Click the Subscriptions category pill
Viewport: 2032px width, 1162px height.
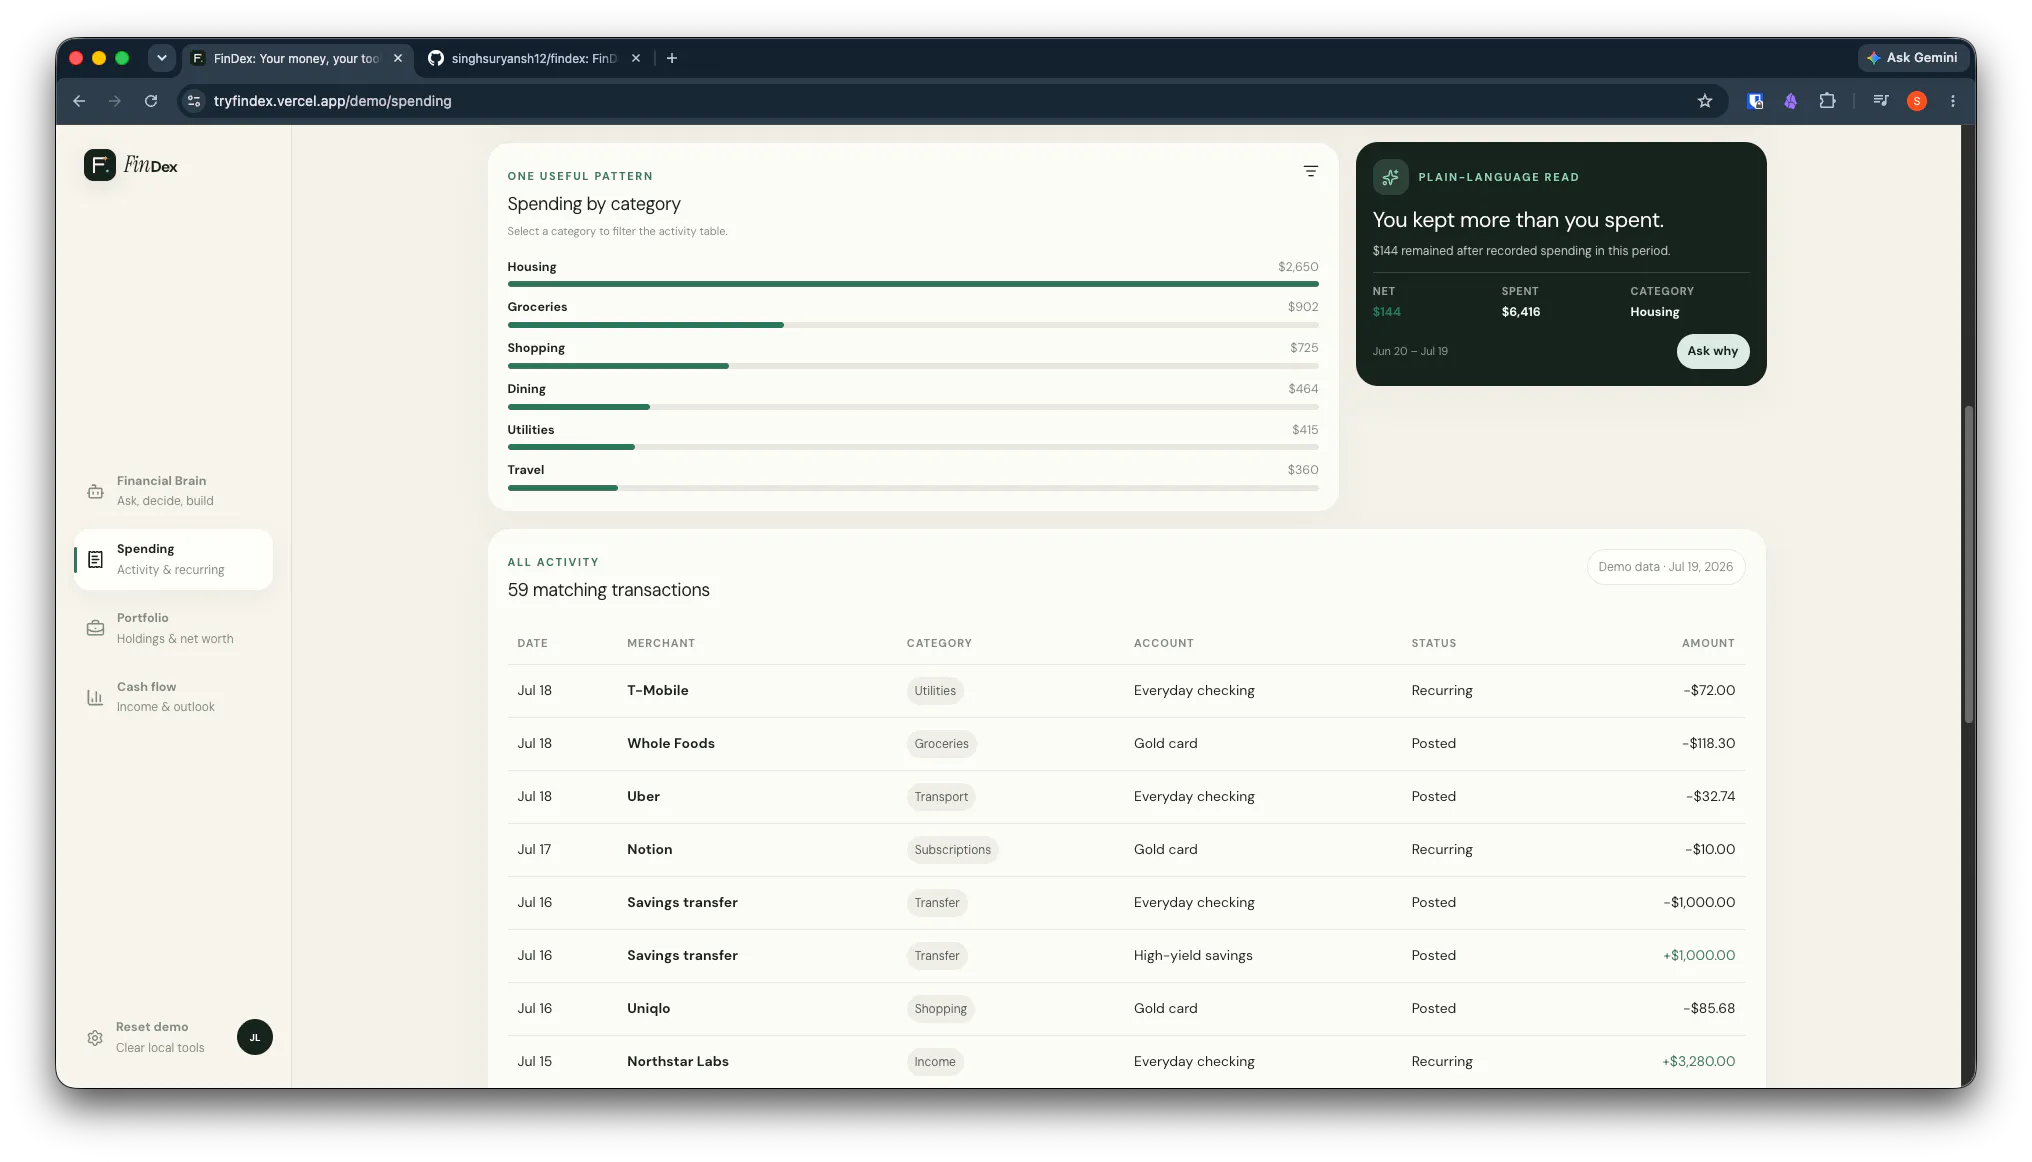click(952, 850)
